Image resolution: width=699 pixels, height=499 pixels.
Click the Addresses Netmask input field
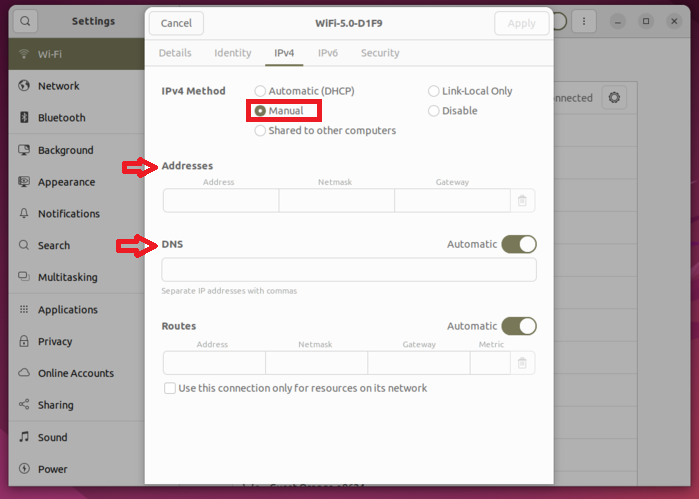[x=337, y=201]
